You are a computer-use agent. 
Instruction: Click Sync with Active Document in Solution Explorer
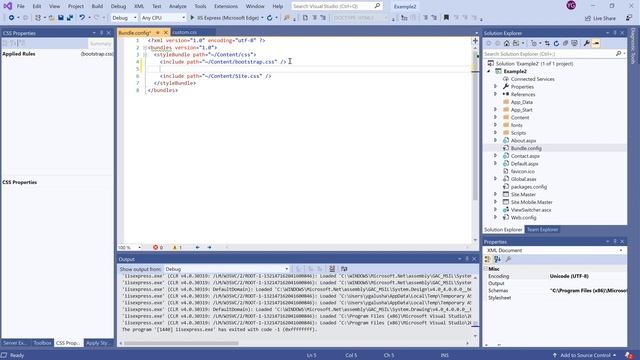point(547,43)
